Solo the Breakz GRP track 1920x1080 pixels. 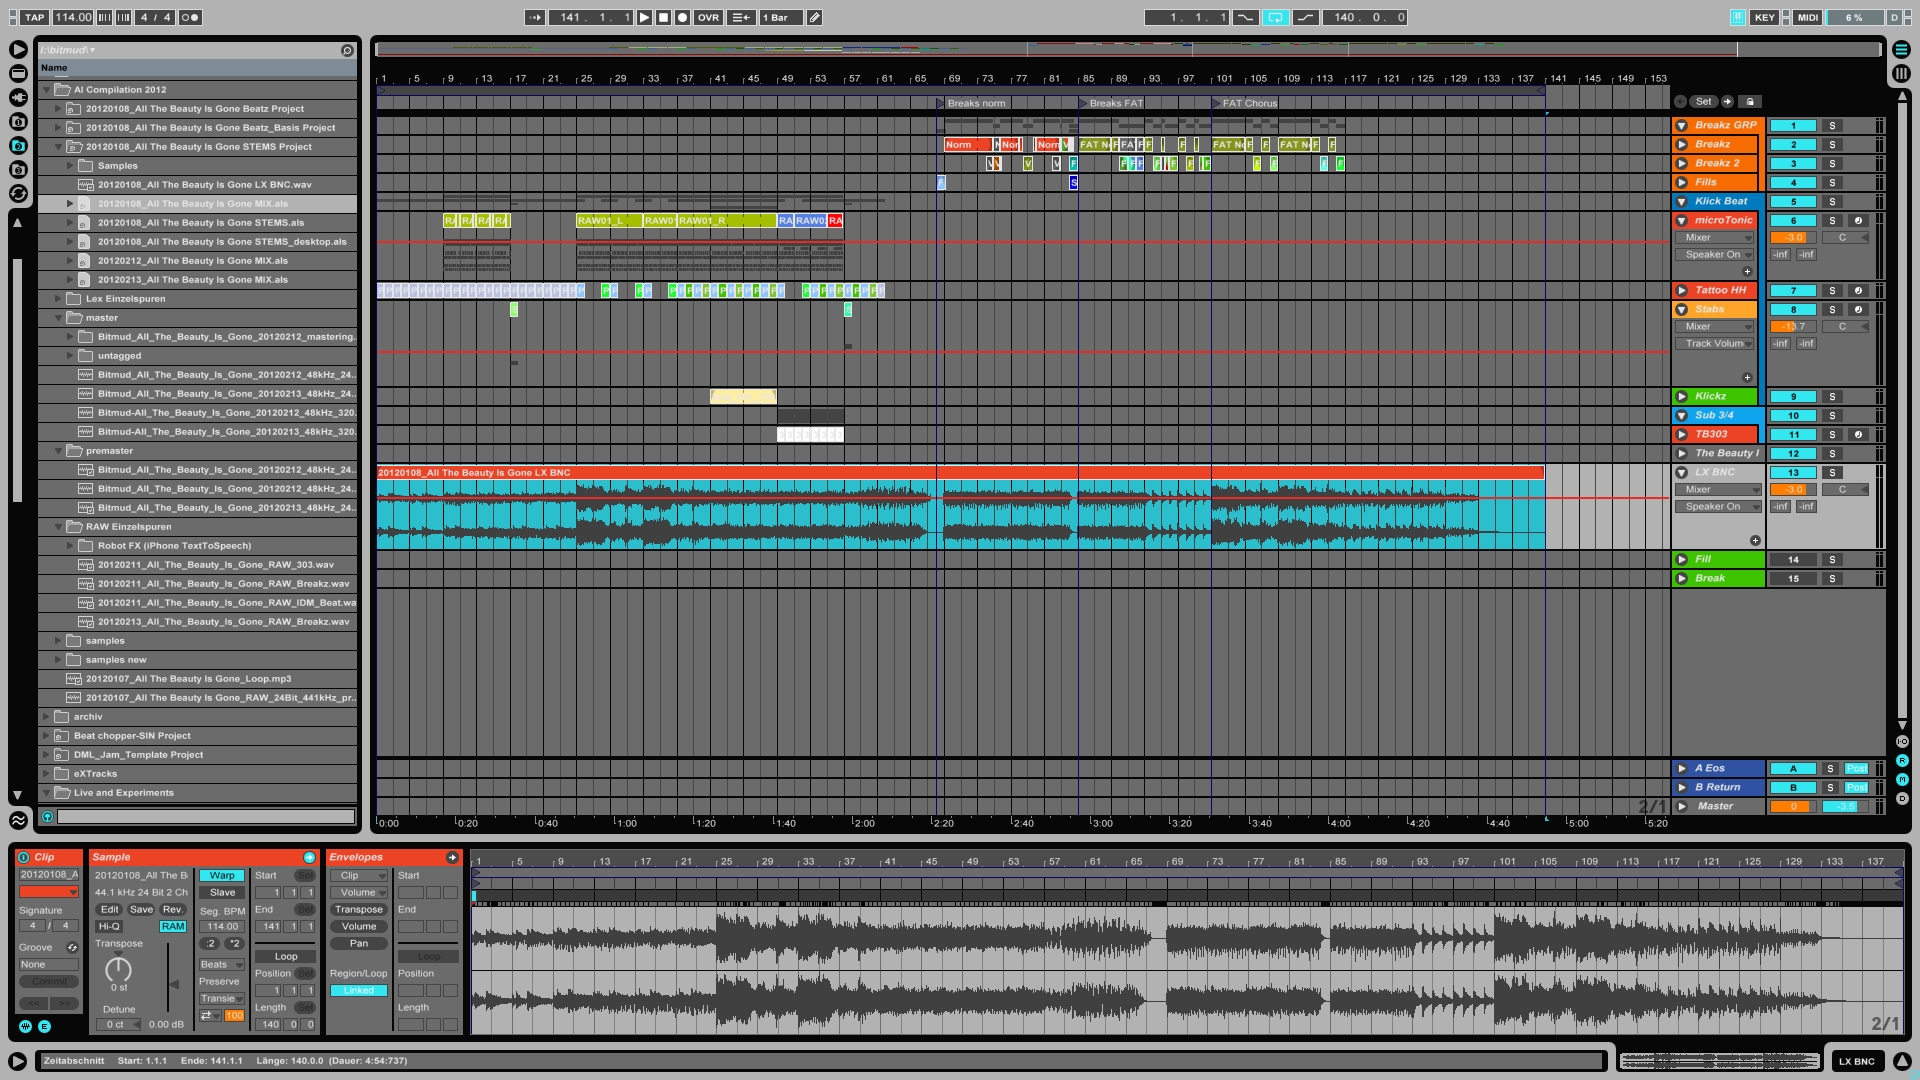pos(1832,126)
